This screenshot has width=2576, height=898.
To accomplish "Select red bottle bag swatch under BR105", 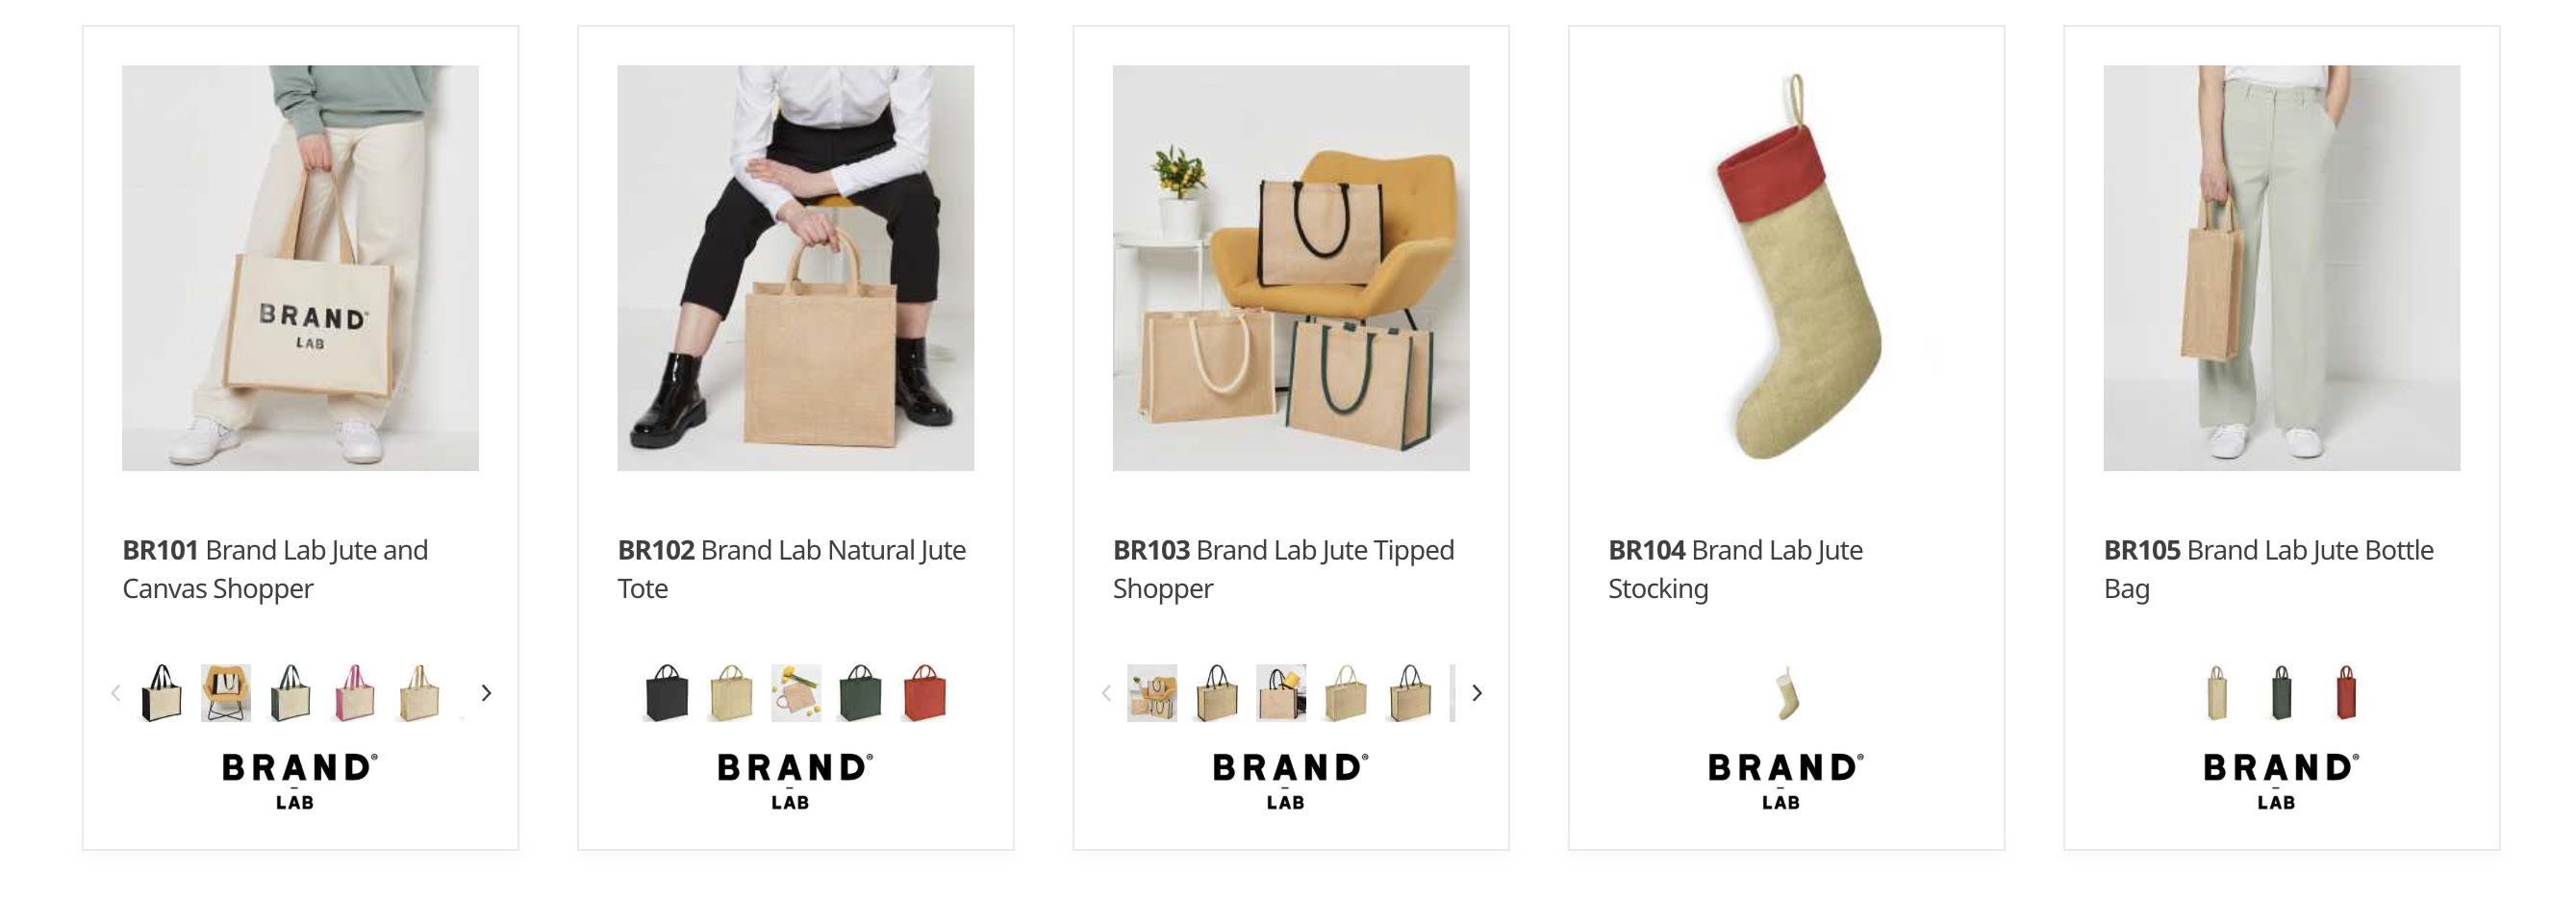I will 2346,692.
